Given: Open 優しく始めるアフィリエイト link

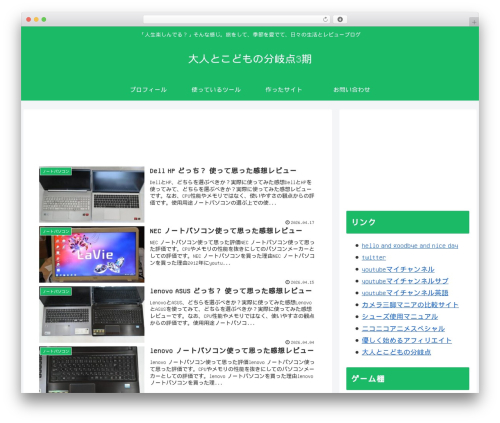Looking at the screenshot, I should point(407,340).
